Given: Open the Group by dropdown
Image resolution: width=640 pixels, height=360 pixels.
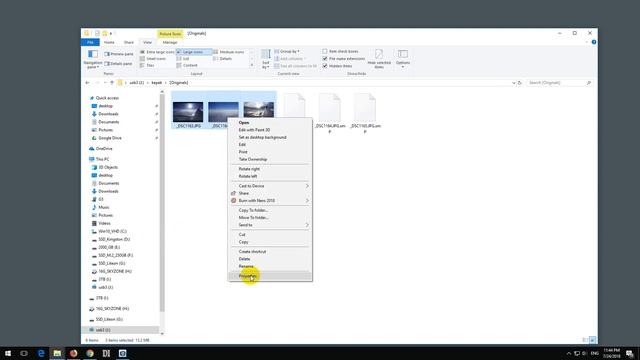Looking at the screenshot, I should click(x=287, y=51).
